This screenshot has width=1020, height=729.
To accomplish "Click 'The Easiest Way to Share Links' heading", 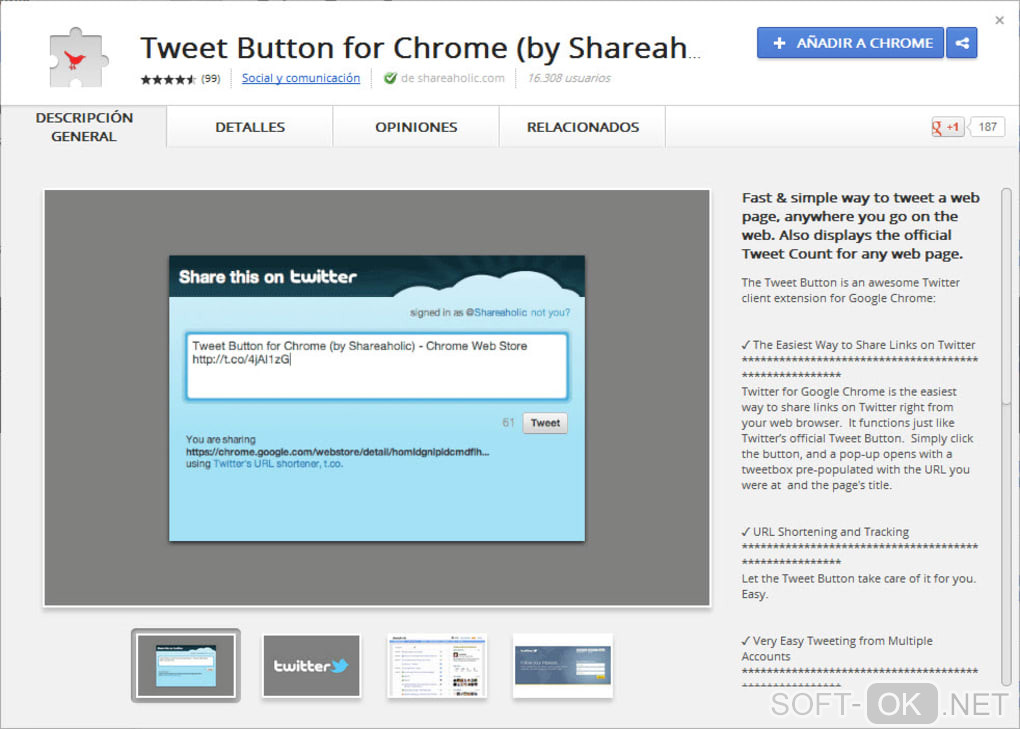I will [859, 345].
